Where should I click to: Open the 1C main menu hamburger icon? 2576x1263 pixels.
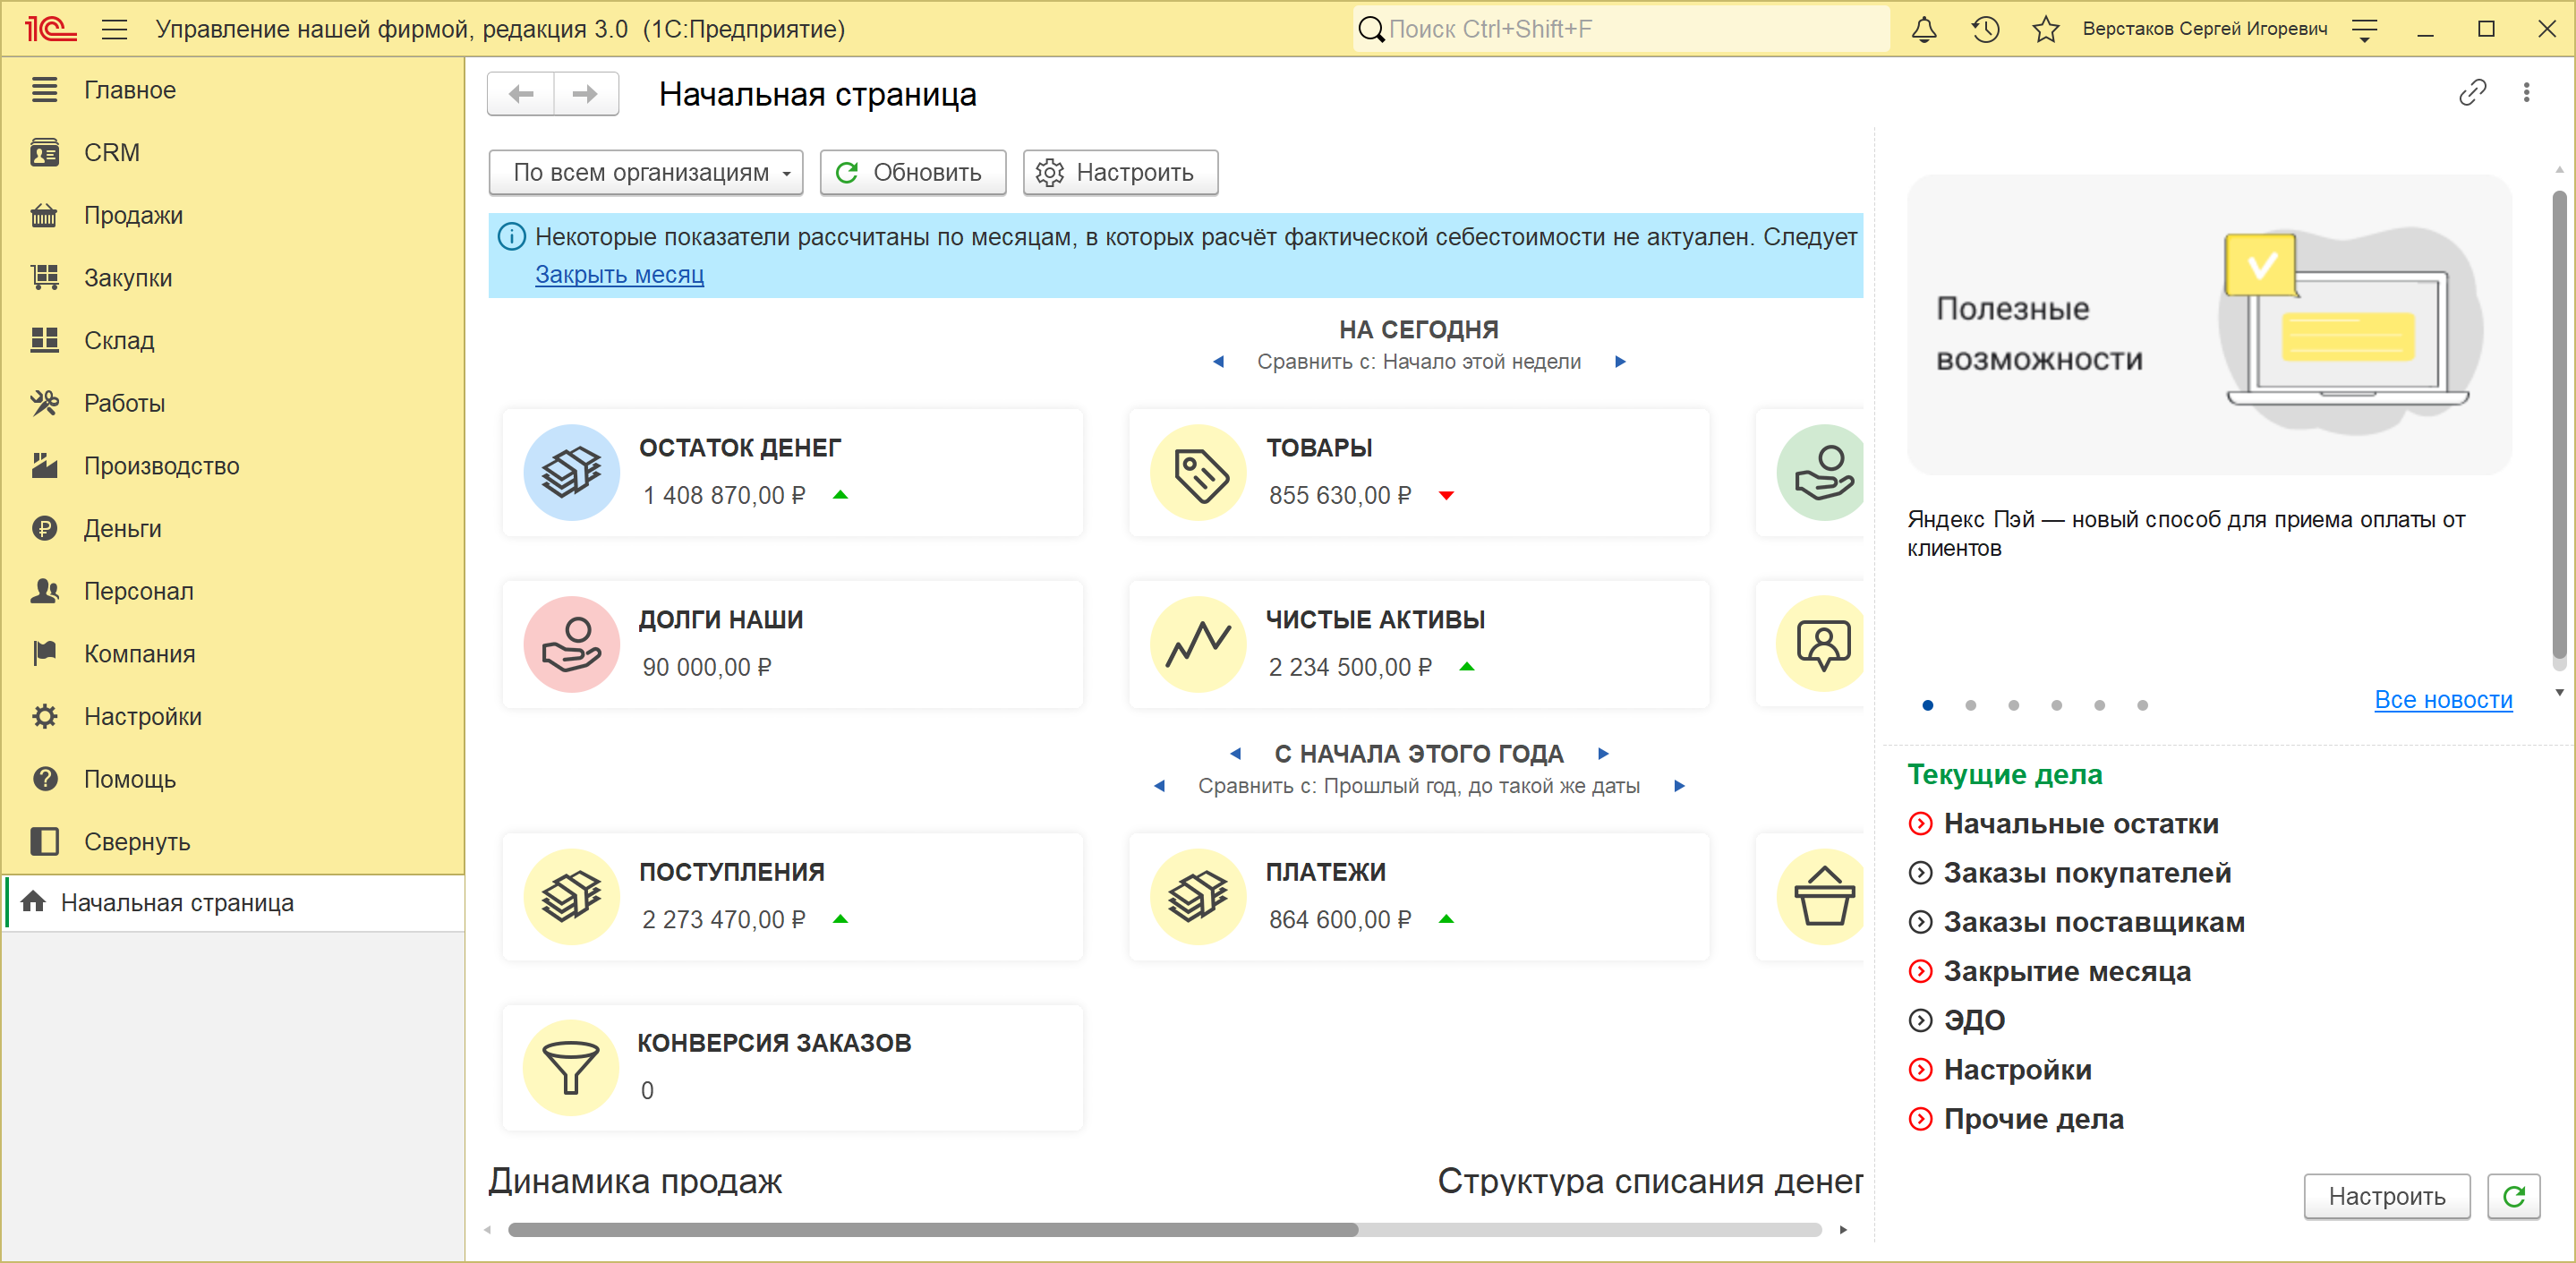click(x=114, y=29)
